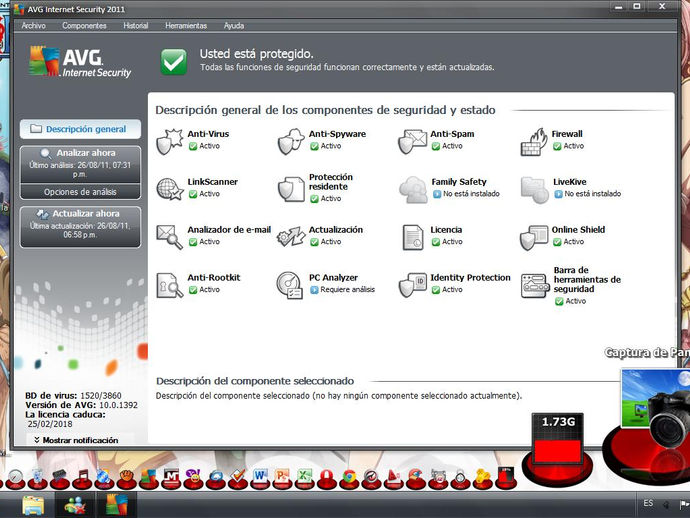
Task: Open the clock gauge dock icon
Action: (x=15, y=479)
